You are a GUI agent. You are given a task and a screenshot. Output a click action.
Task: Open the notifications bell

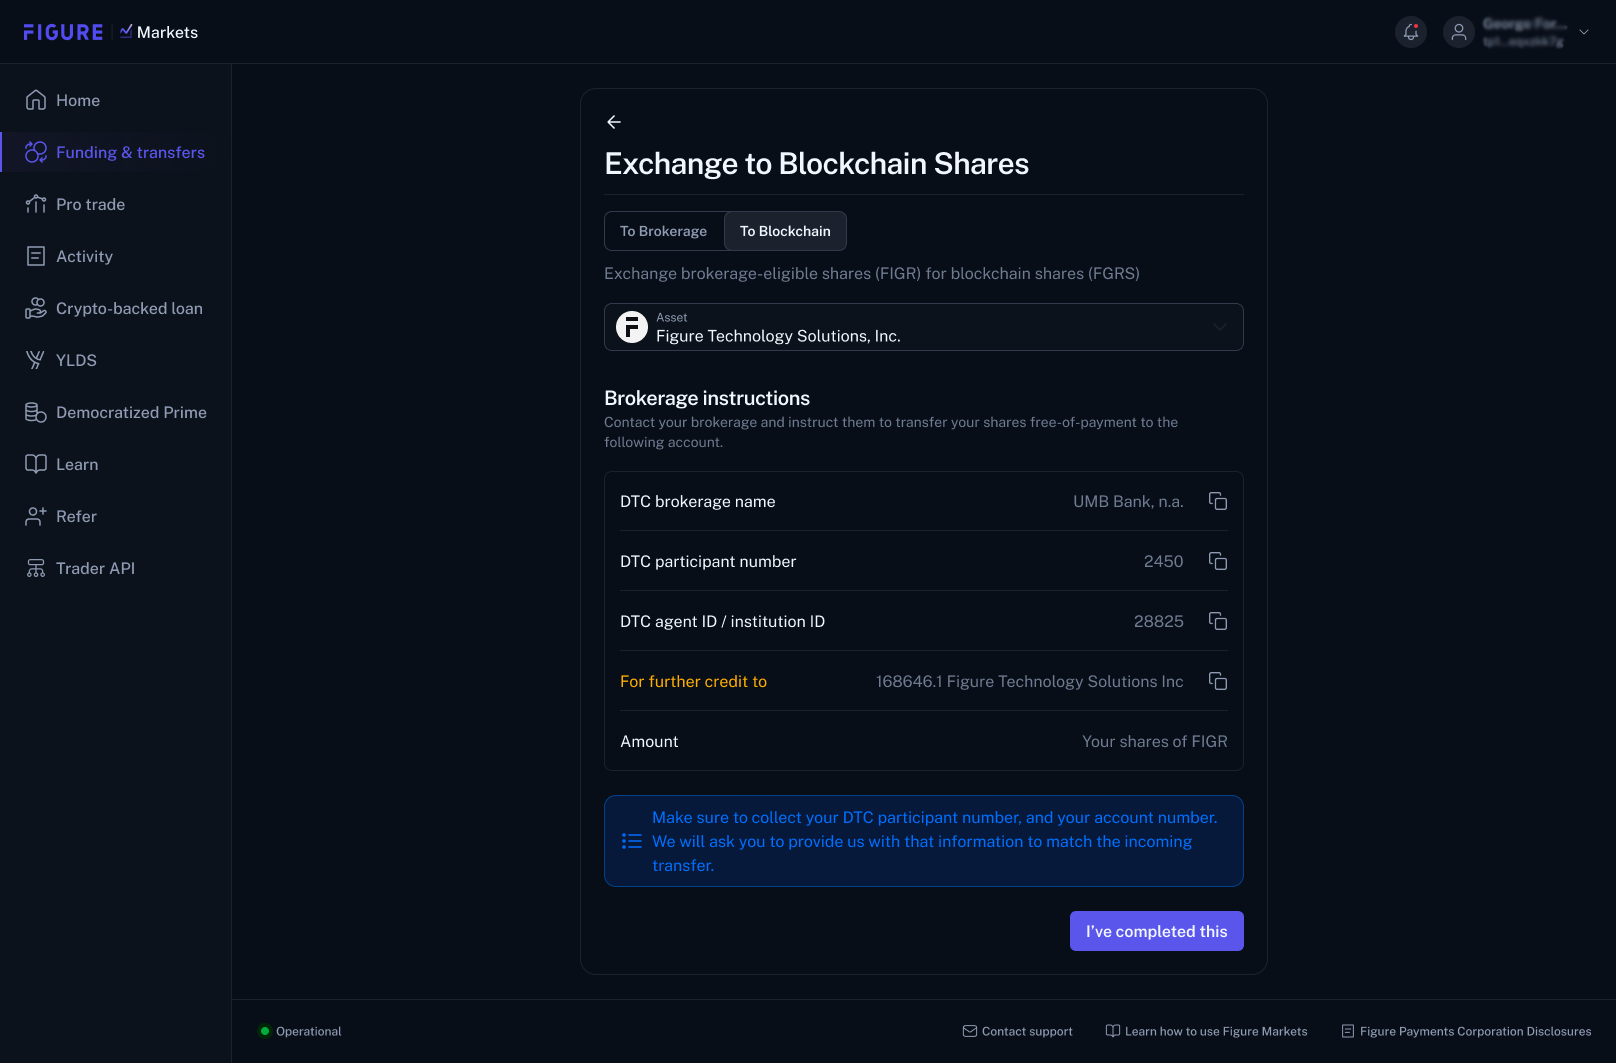[1411, 32]
